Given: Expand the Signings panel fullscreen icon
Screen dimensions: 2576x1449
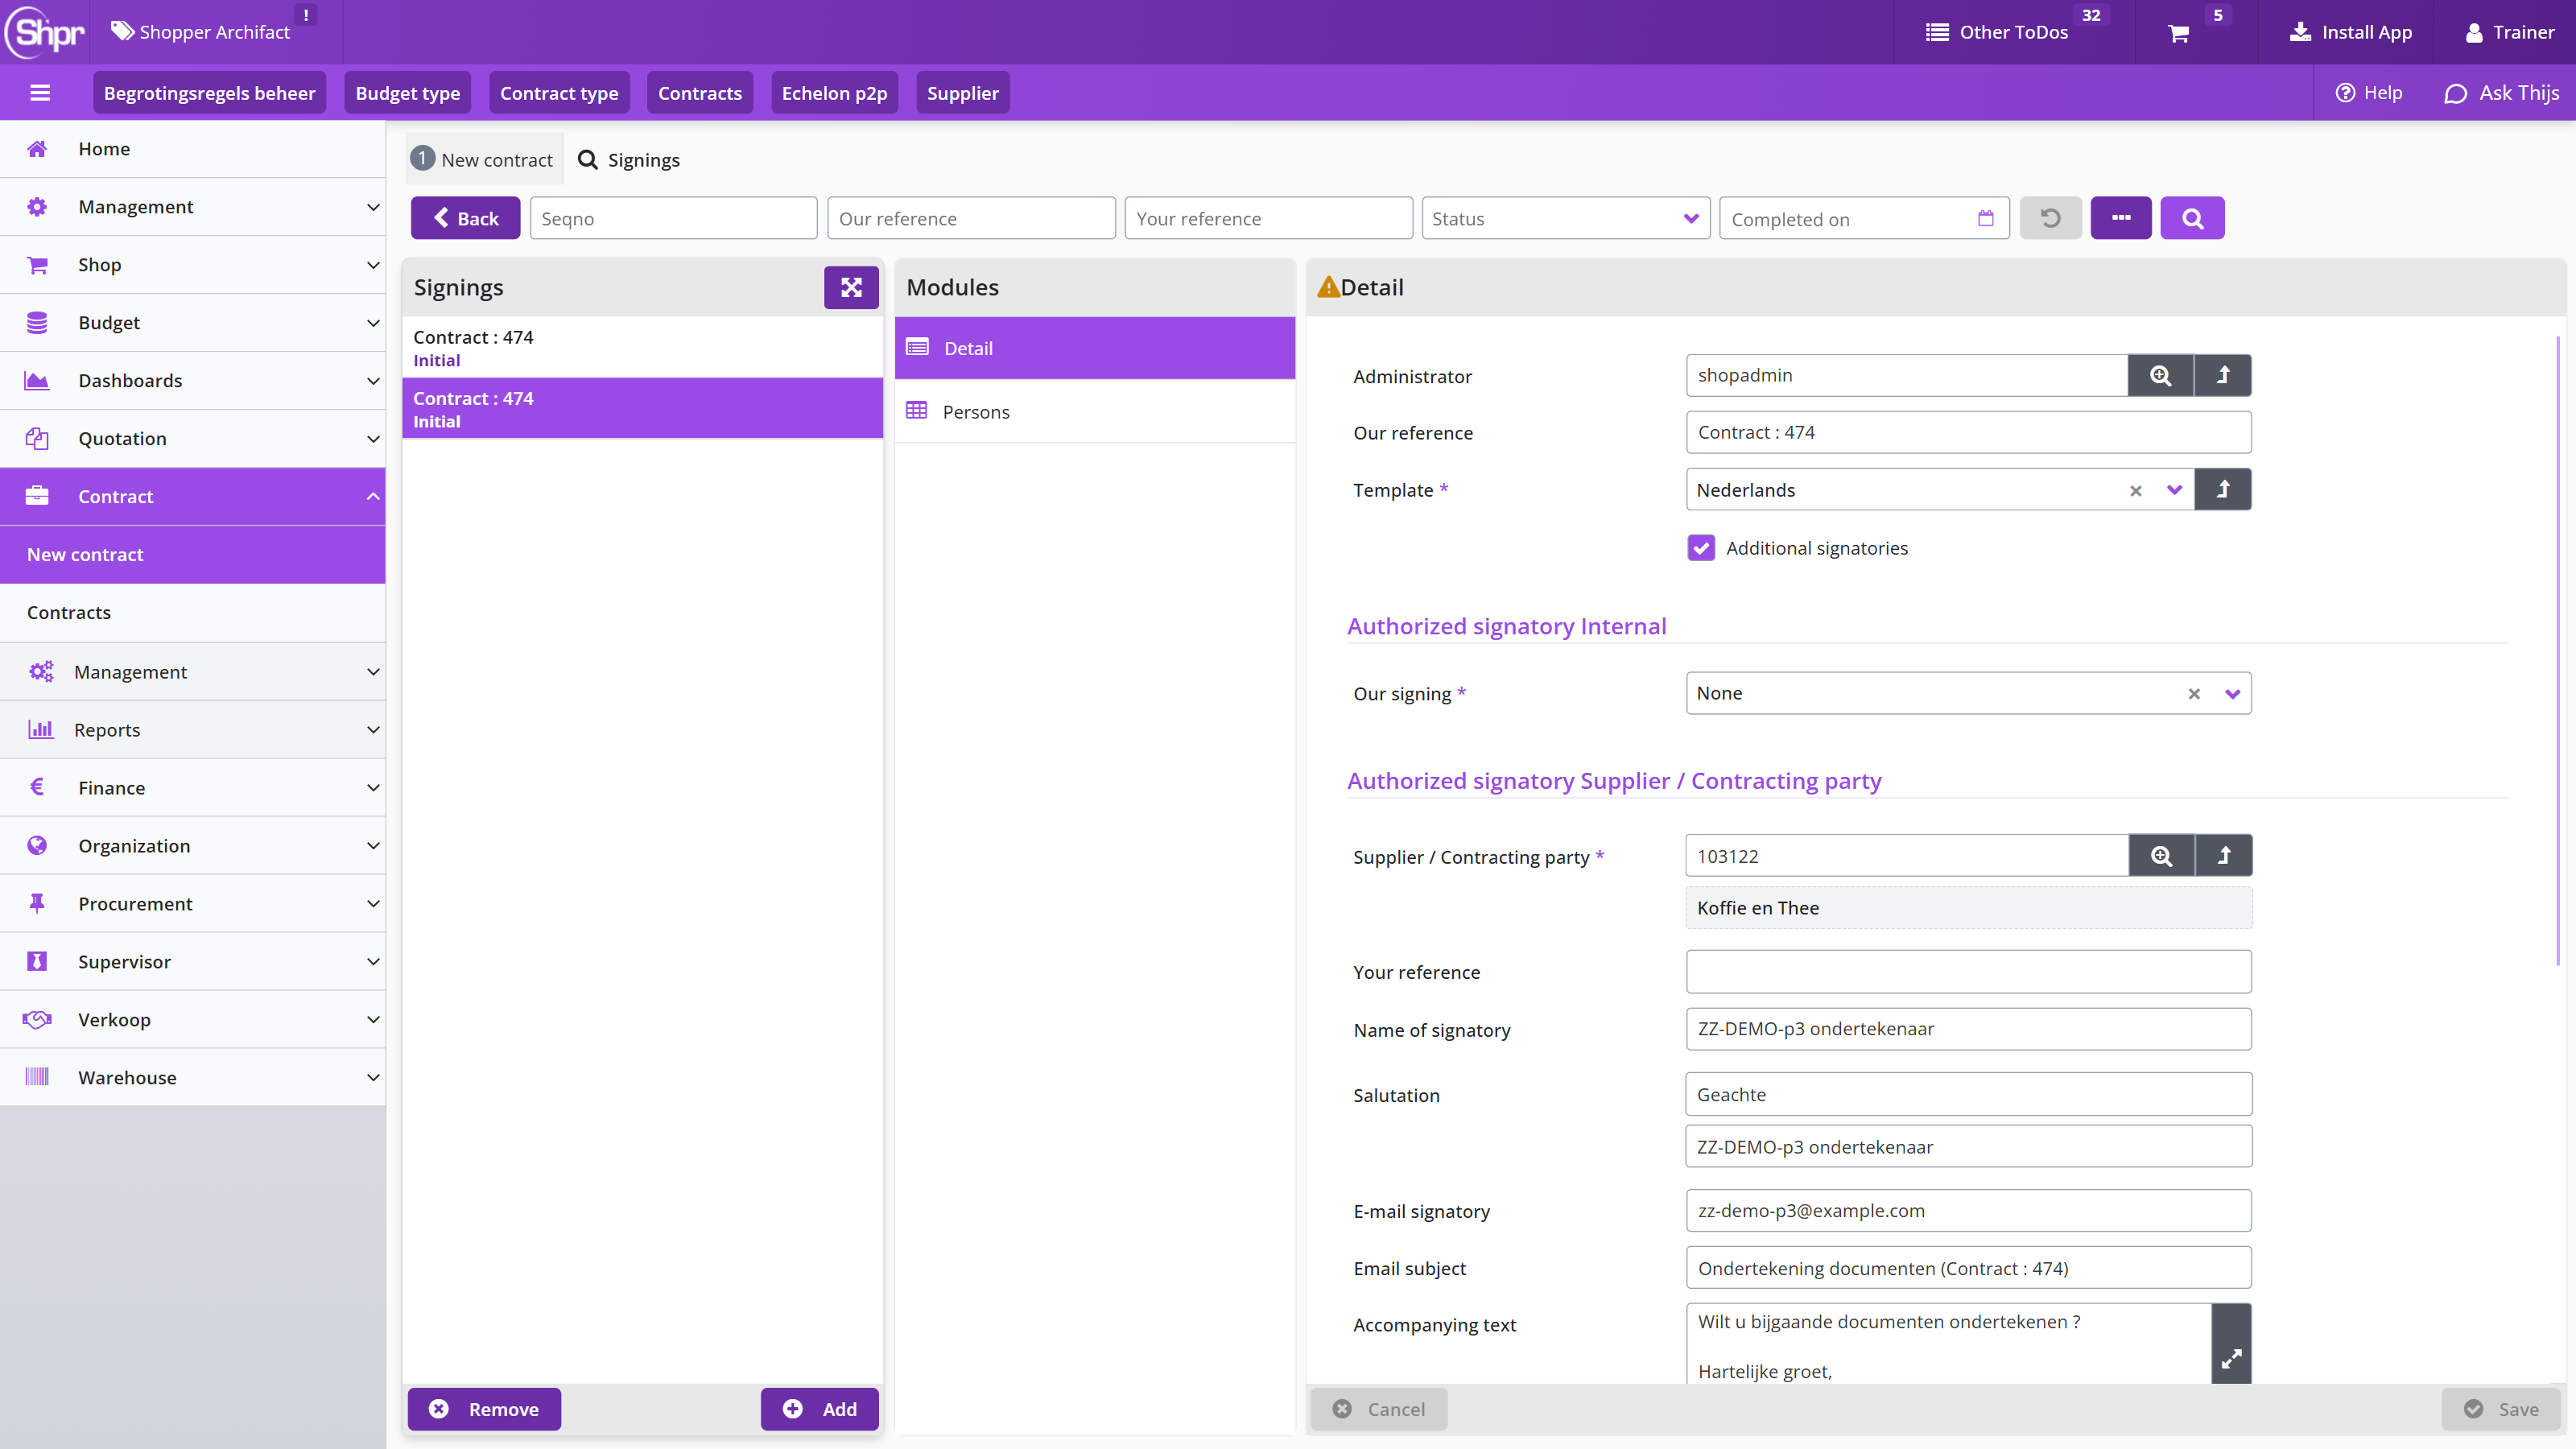Looking at the screenshot, I should pyautogui.click(x=851, y=287).
